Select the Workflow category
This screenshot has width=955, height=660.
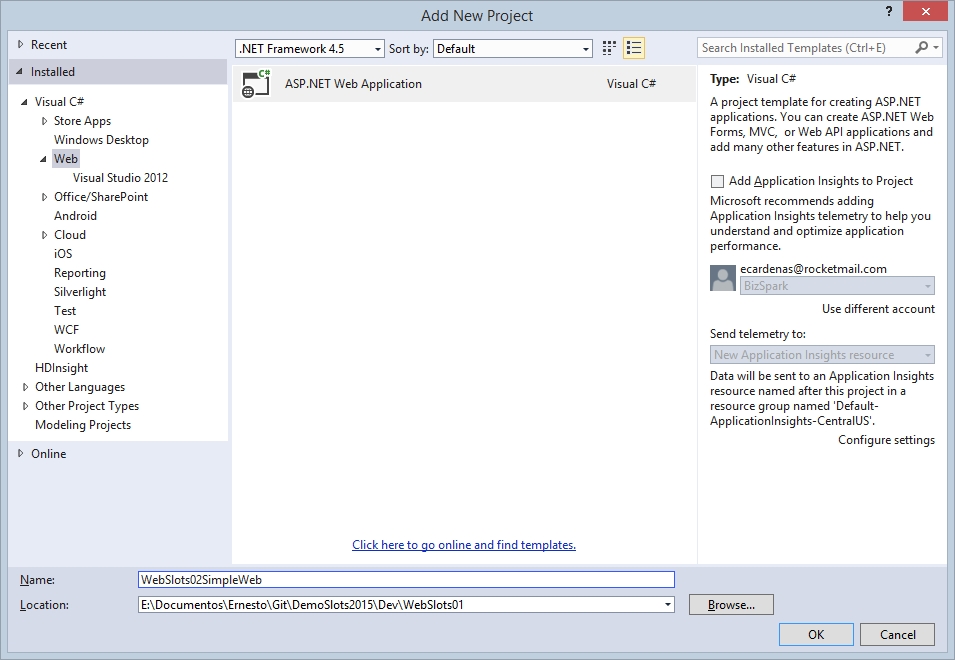pos(80,349)
